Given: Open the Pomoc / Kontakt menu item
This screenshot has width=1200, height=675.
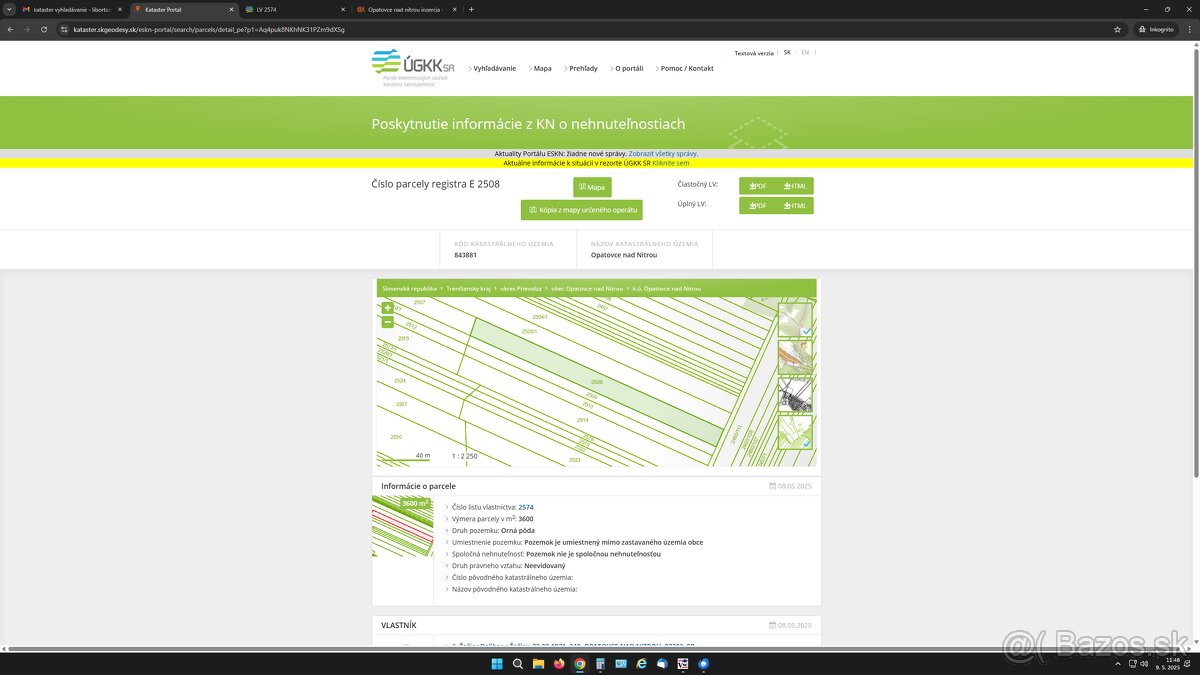Looking at the screenshot, I should pyautogui.click(x=686, y=68).
